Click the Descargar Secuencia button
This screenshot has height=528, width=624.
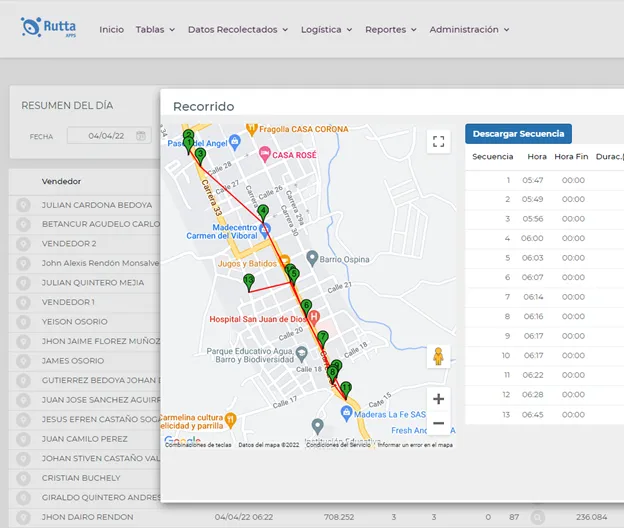click(x=518, y=134)
